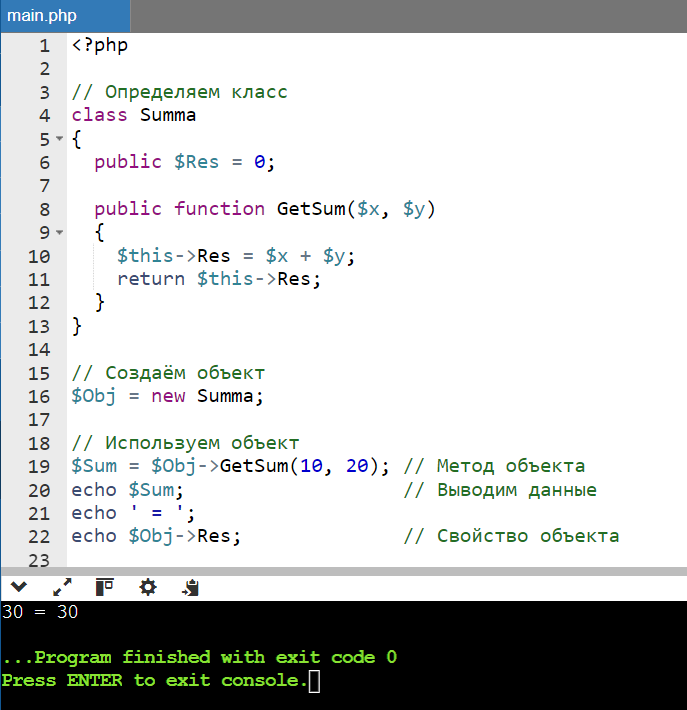The height and width of the screenshot is (710, 687).
Task: Click class name 'Summa' on line 4
Action: pyautogui.click(x=168, y=115)
